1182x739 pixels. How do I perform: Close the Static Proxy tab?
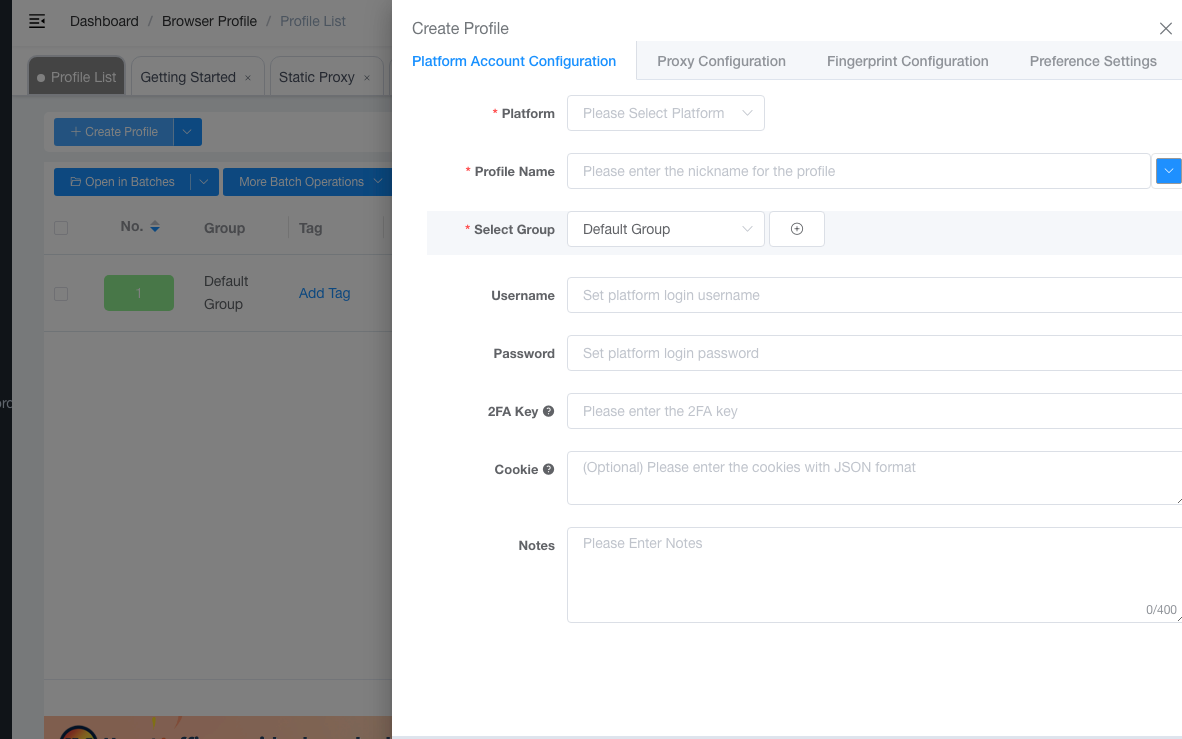pyautogui.click(x=367, y=78)
